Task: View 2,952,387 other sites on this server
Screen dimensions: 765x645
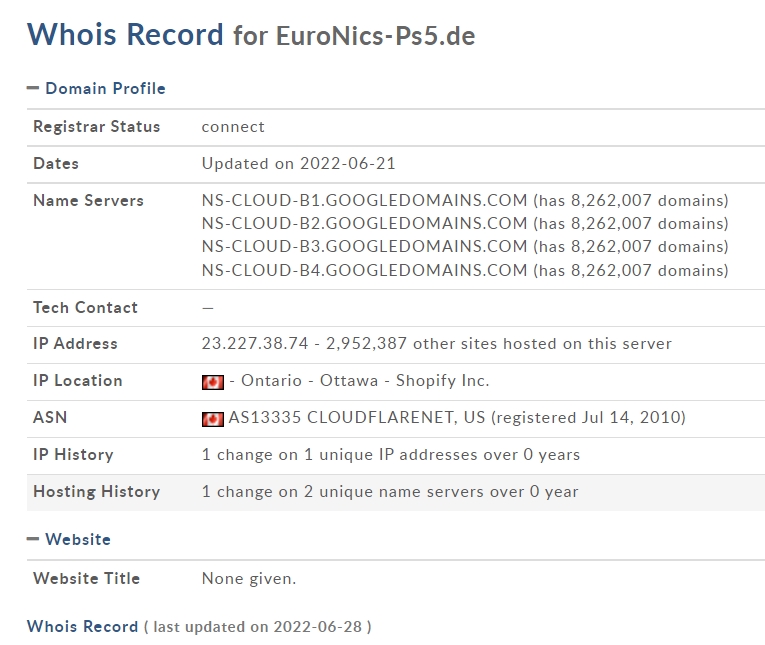Action: tap(499, 343)
